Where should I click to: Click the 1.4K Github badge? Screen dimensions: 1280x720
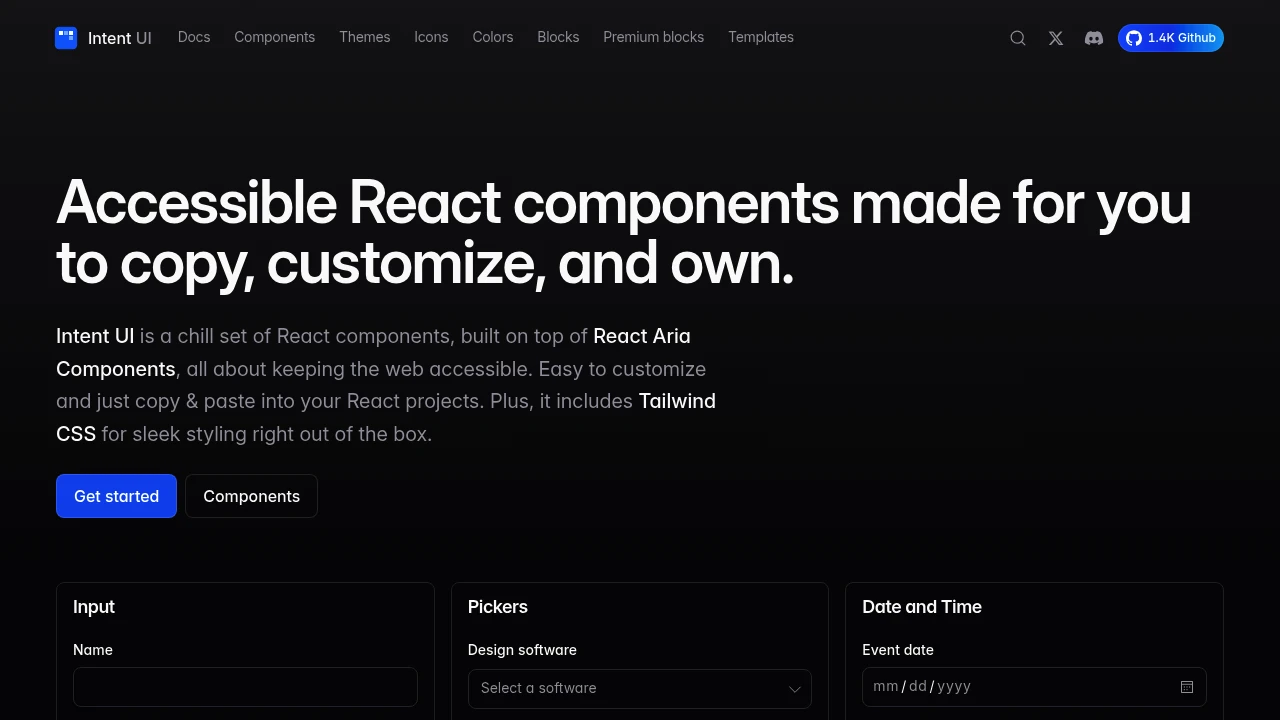[1171, 38]
